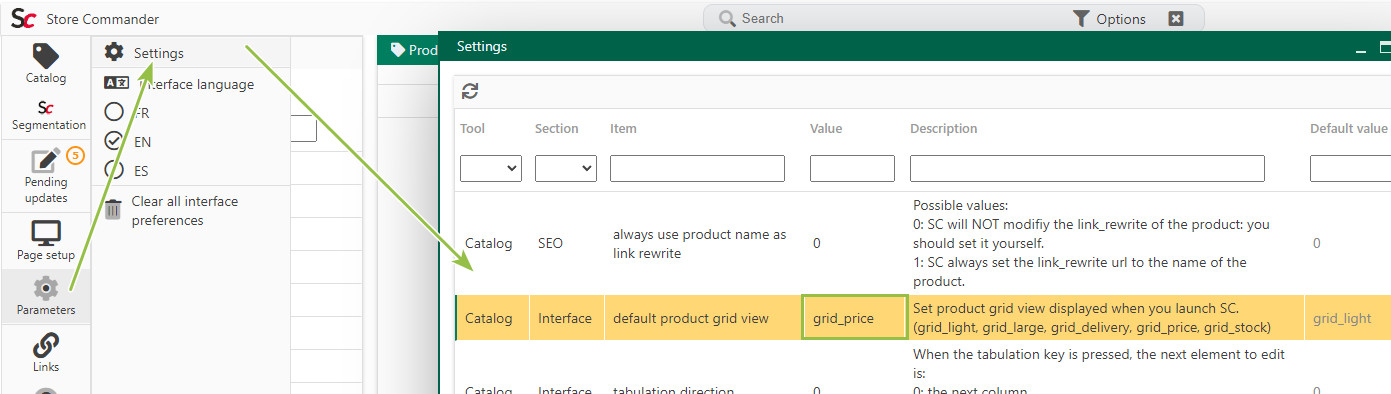Open the Catalog tag icon
This screenshot has height=394, width=1391.
(46, 57)
